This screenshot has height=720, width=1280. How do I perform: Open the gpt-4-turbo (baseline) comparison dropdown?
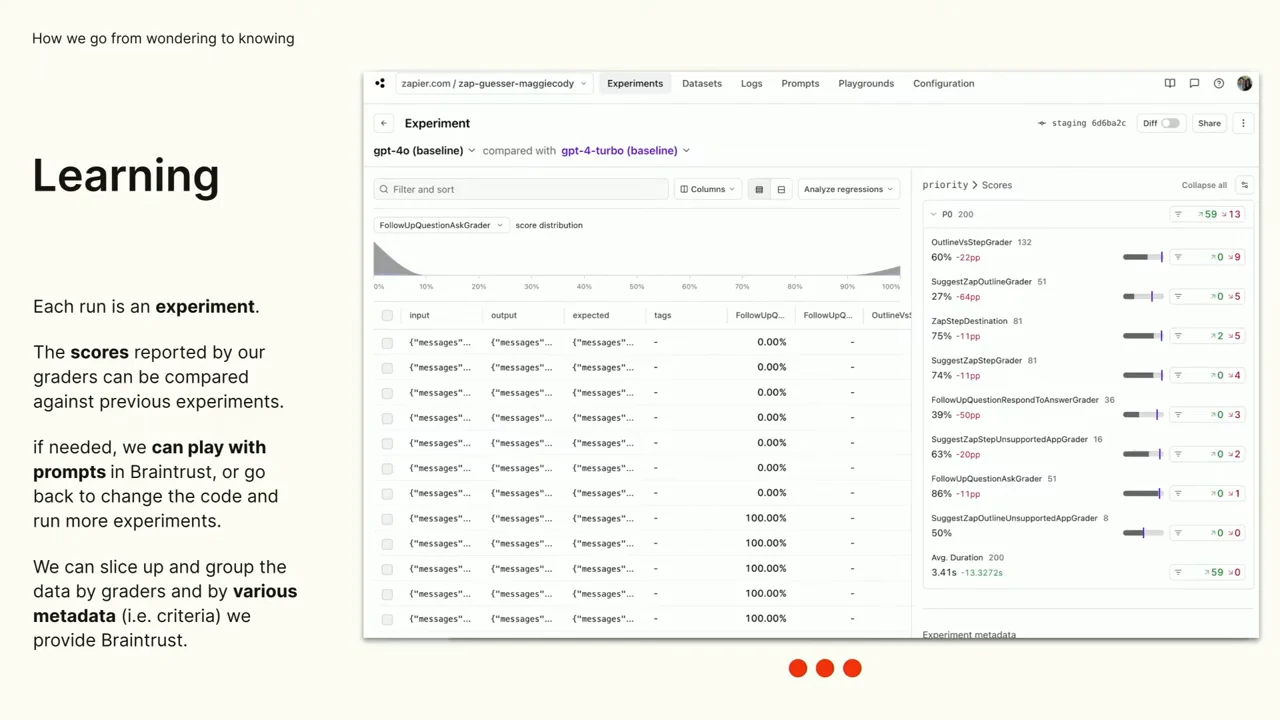(x=626, y=151)
